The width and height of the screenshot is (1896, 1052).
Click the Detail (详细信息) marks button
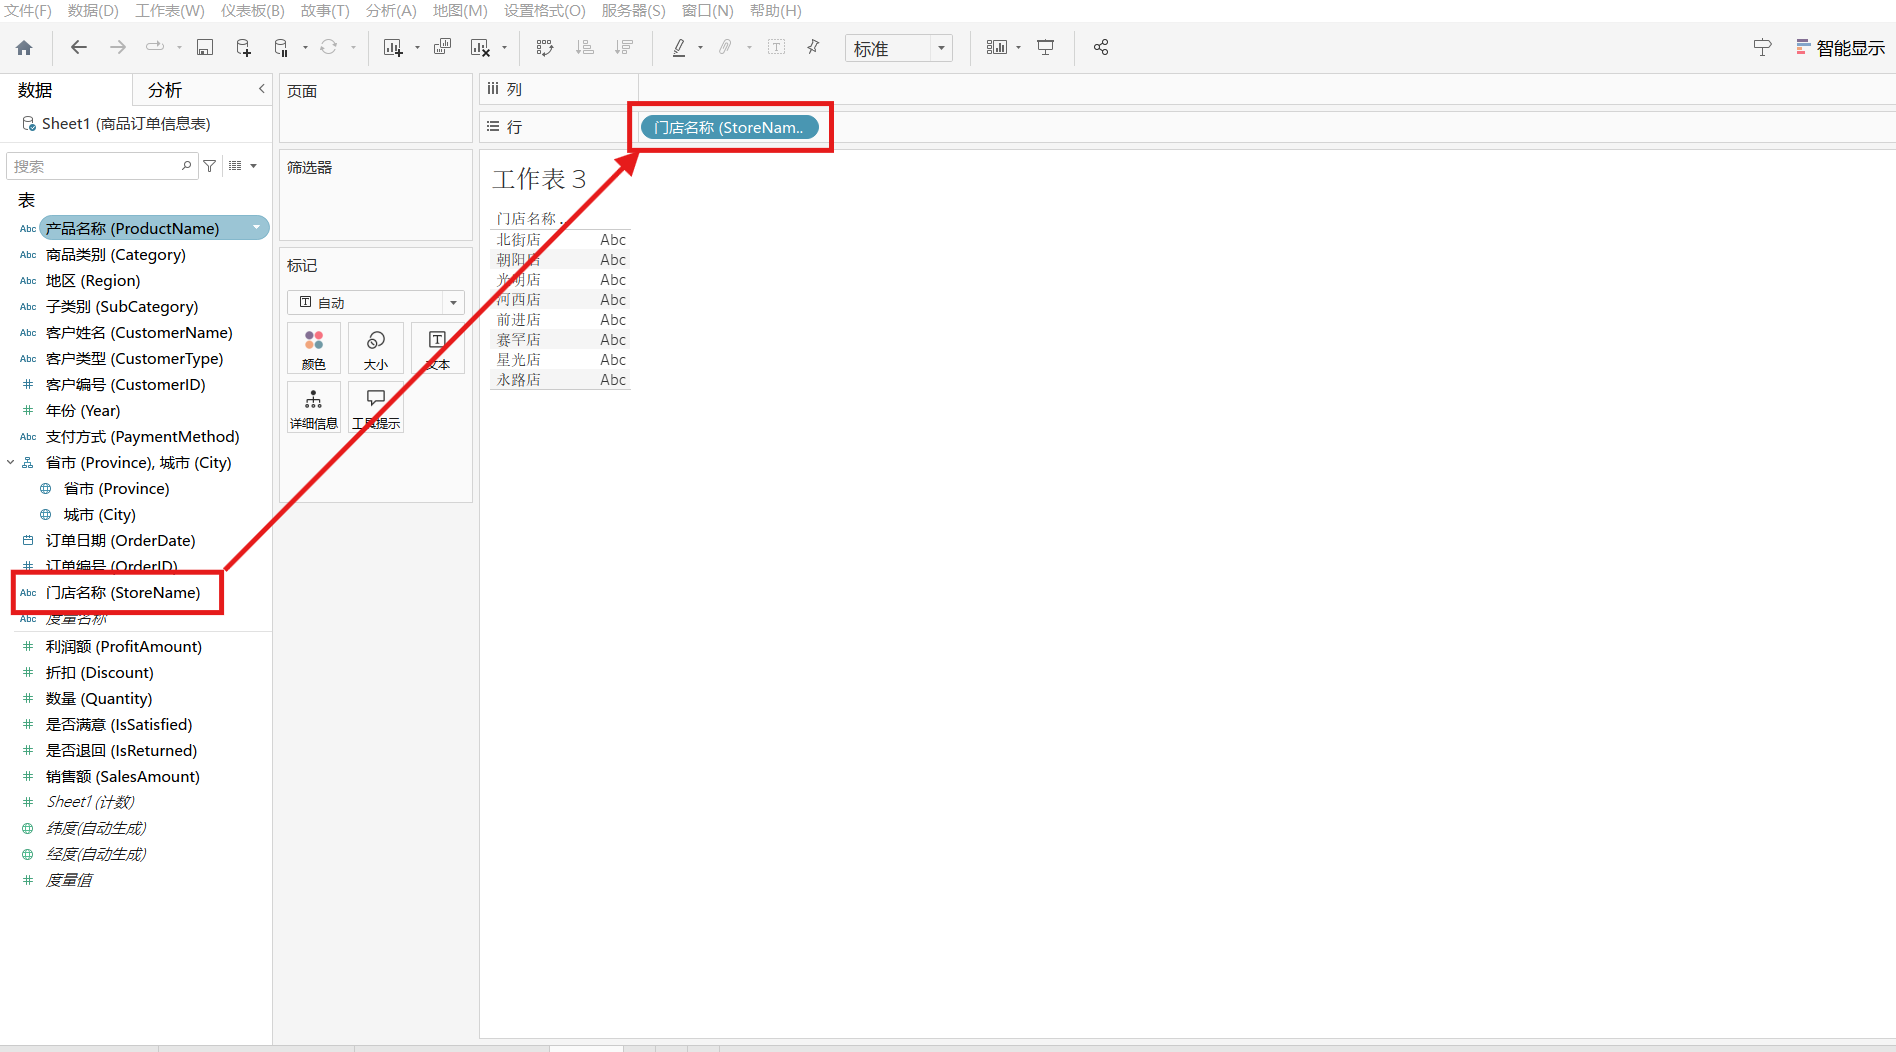[x=314, y=408]
